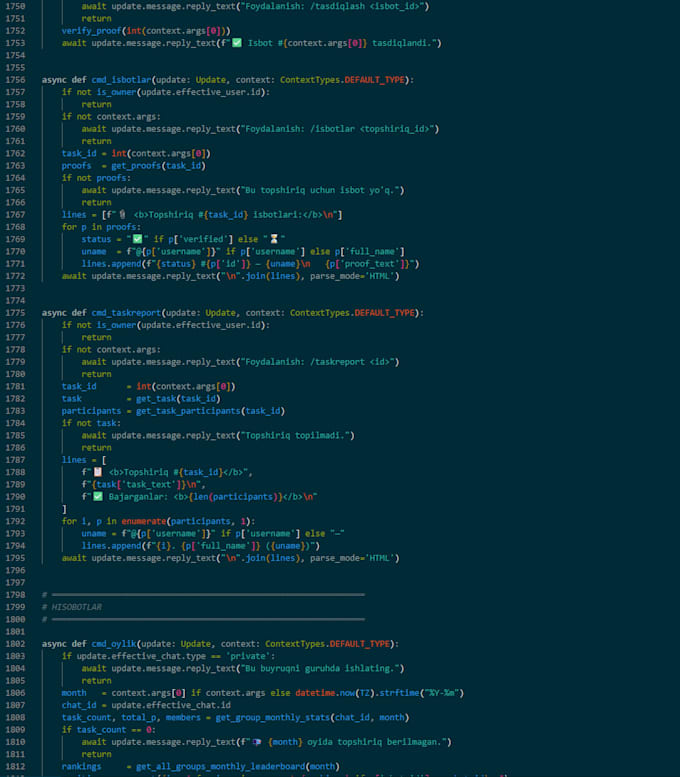Click the rankings variable
The width and height of the screenshot is (680, 777).
[82, 766]
